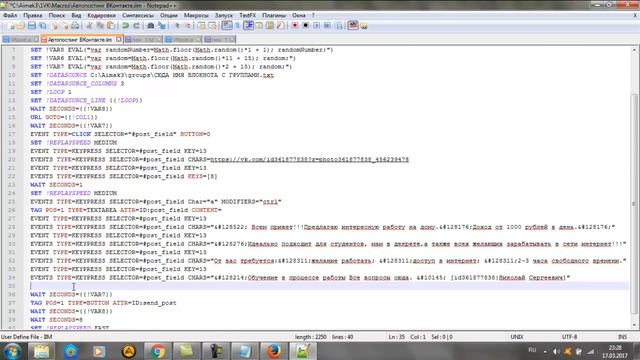Click the Copy toolbar icon

(x=100, y=26)
